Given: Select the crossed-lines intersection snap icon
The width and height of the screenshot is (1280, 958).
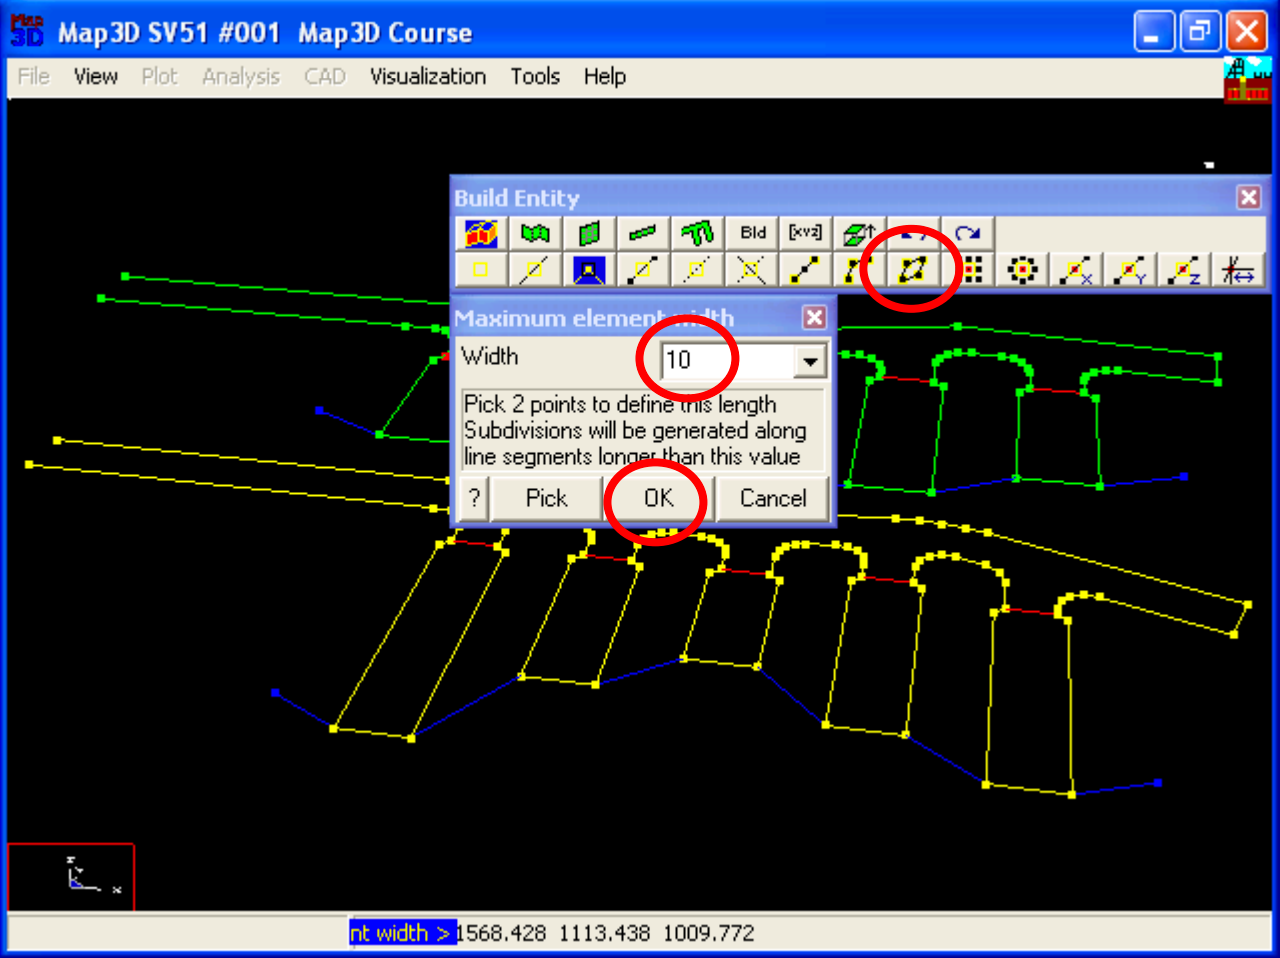Looking at the screenshot, I should coord(752,269).
